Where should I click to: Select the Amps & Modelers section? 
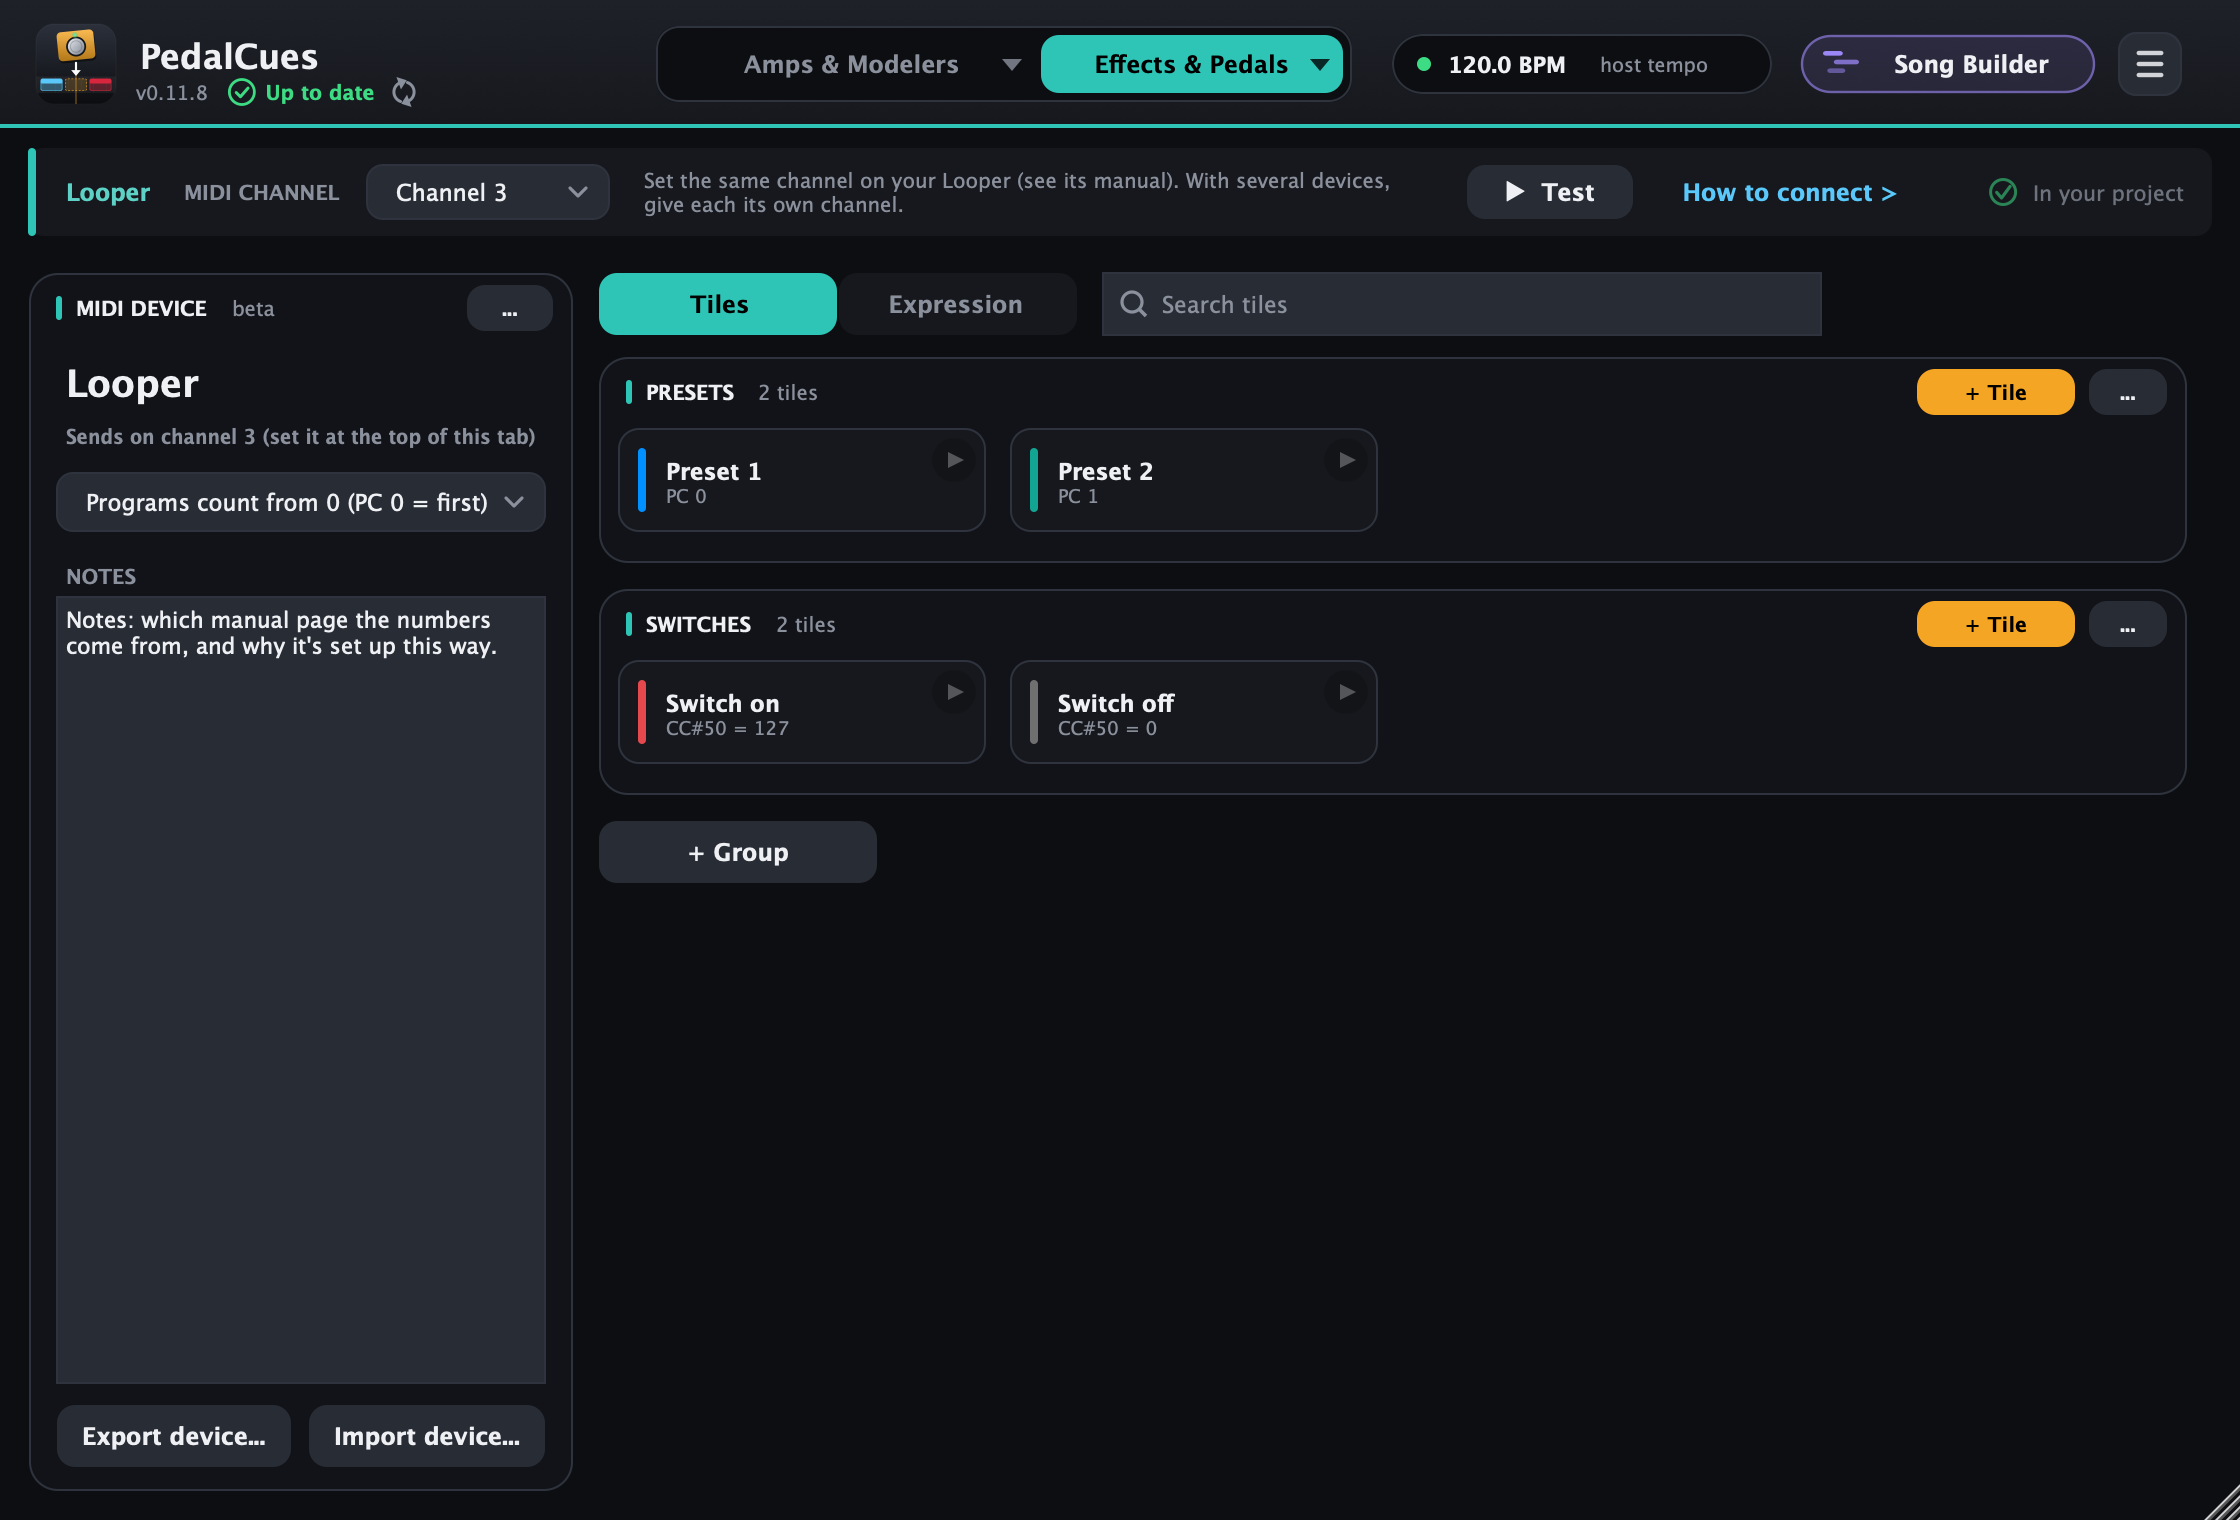click(x=851, y=64)
